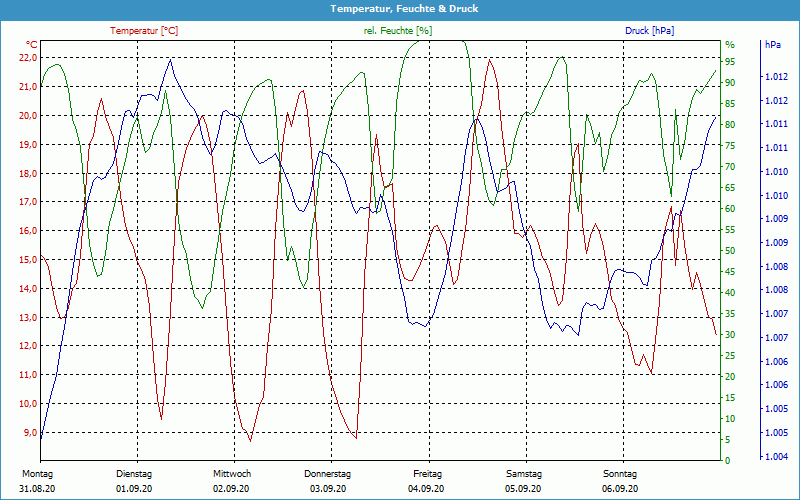Image resolution: width=800 pixels, height=500 pixels.
Task: Click the green '%' axis unit label
Action: point(730,45)
